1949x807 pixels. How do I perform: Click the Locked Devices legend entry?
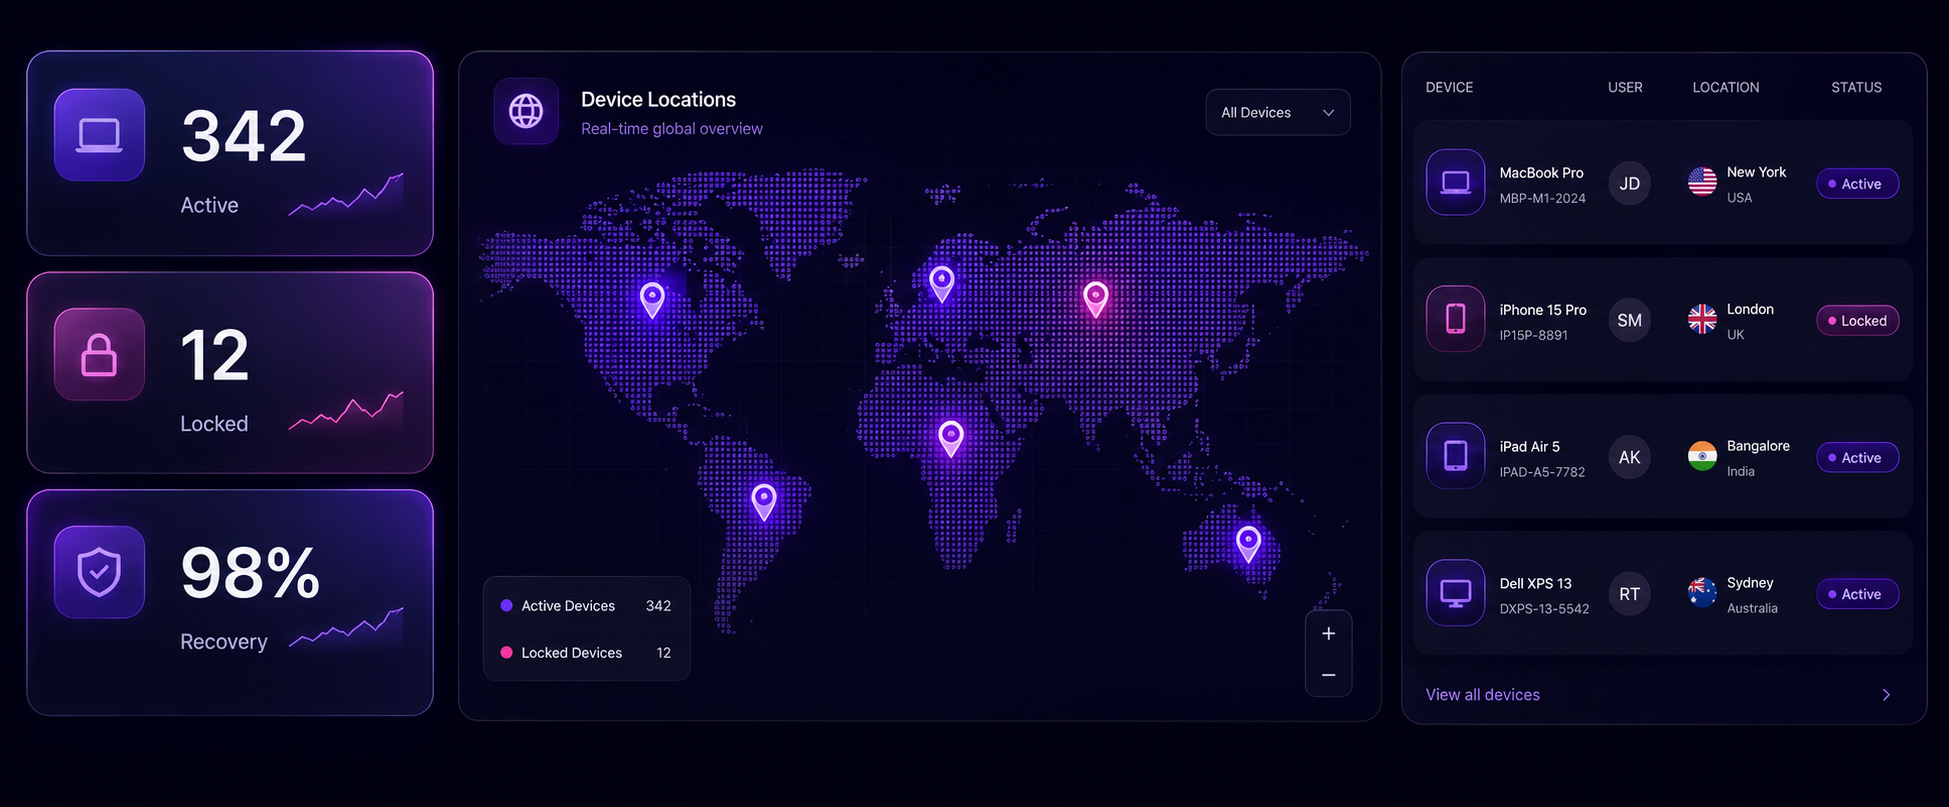coord(585,653)
